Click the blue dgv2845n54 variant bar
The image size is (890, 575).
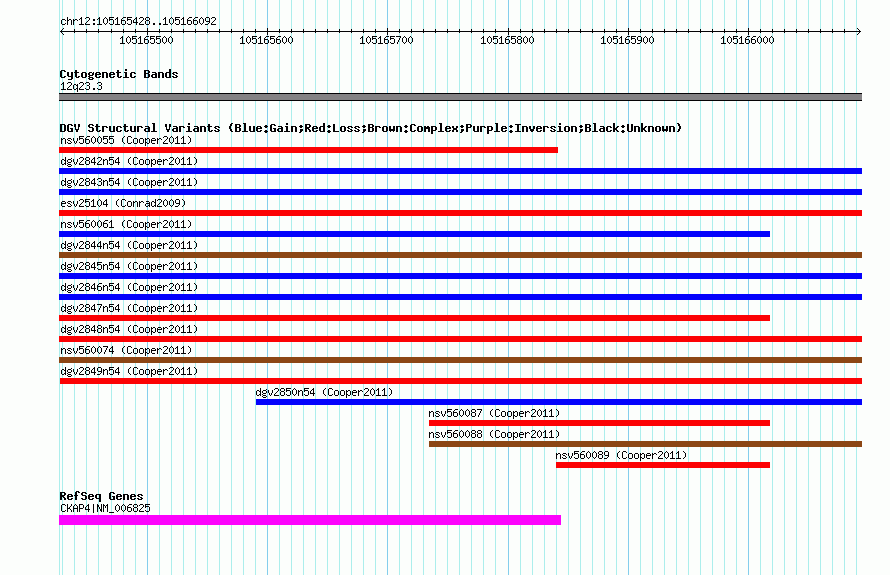coord(460,276)
